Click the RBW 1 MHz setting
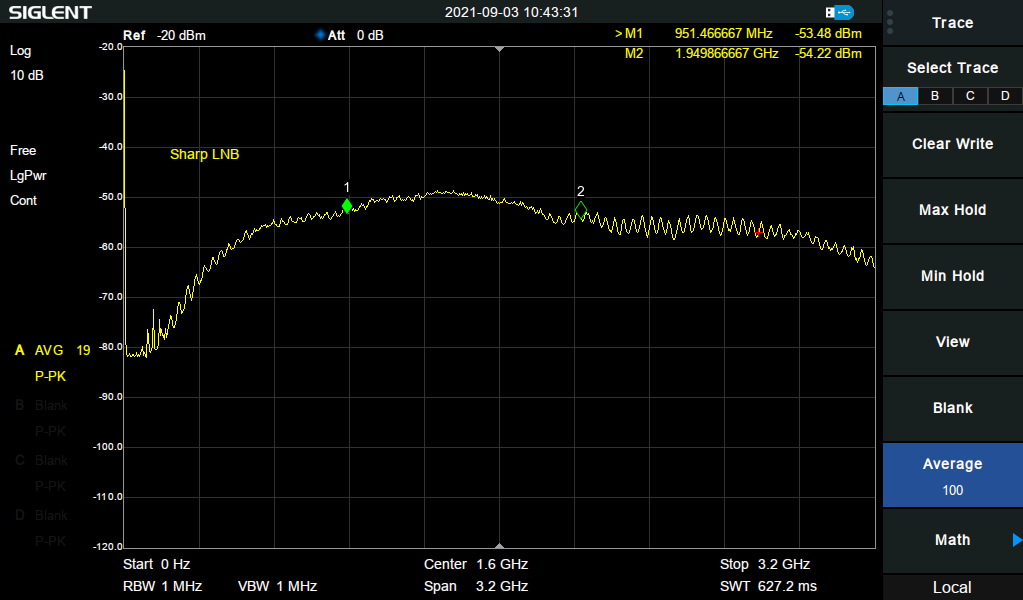 click(x=162, y=586)
